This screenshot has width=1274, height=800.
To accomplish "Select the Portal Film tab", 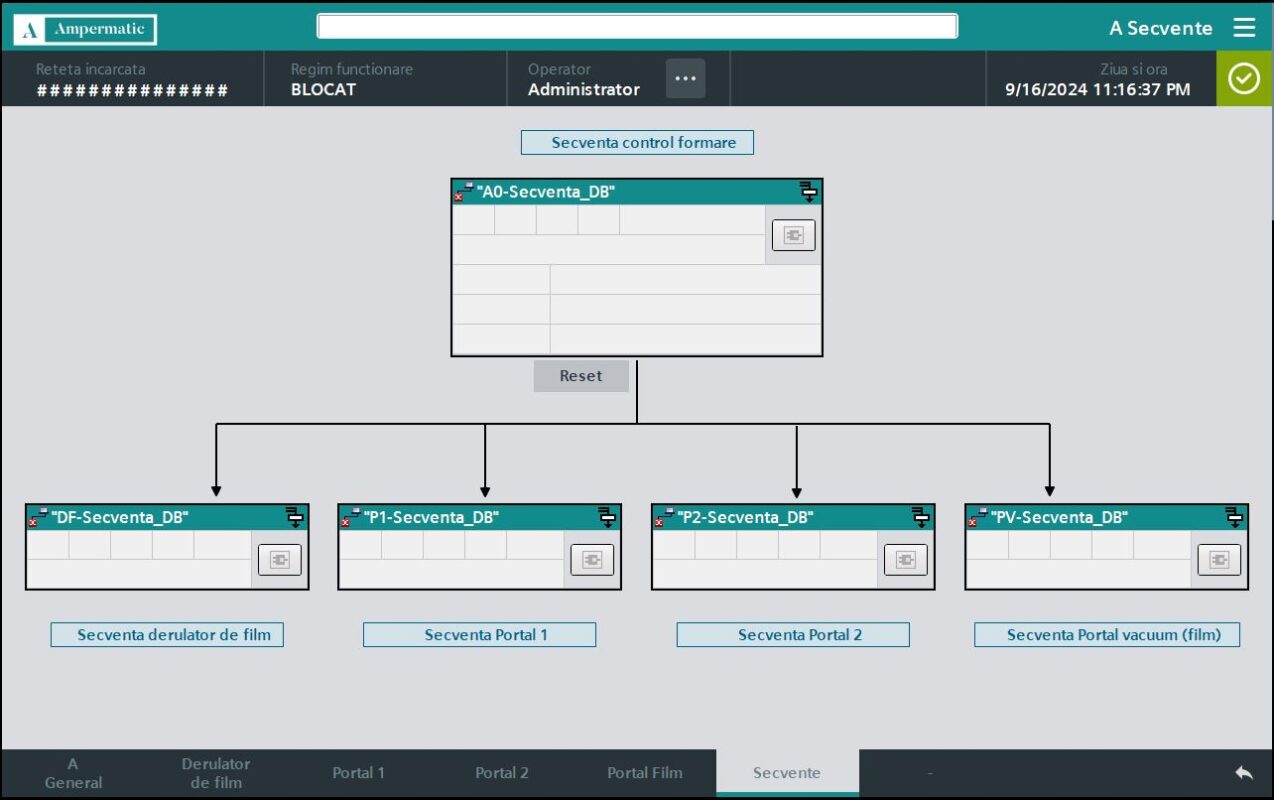I will [645, 773].
